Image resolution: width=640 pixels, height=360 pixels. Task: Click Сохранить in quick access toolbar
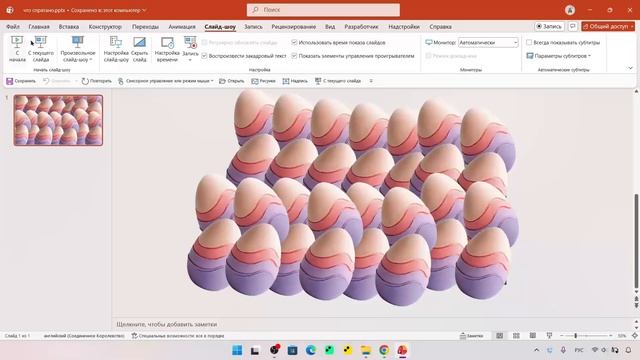(x=21, y=81)
